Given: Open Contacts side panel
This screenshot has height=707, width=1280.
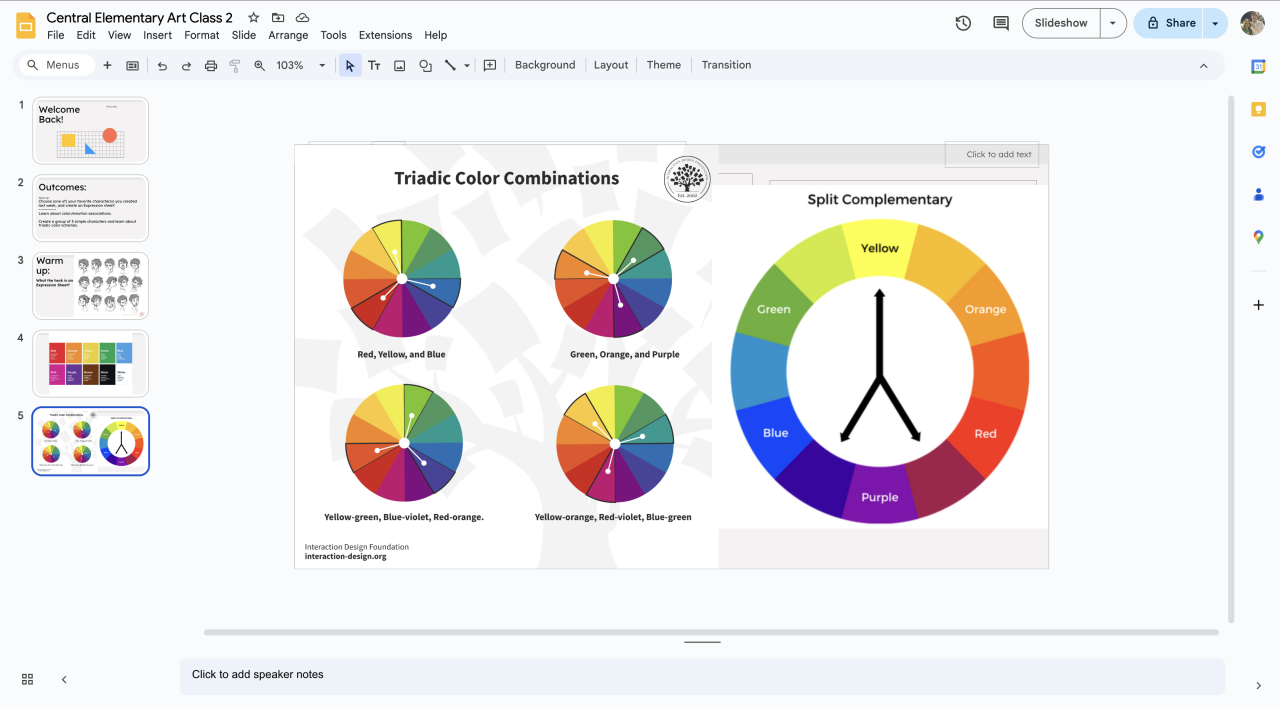Looking at the screenshot, I should [1259, 194].
